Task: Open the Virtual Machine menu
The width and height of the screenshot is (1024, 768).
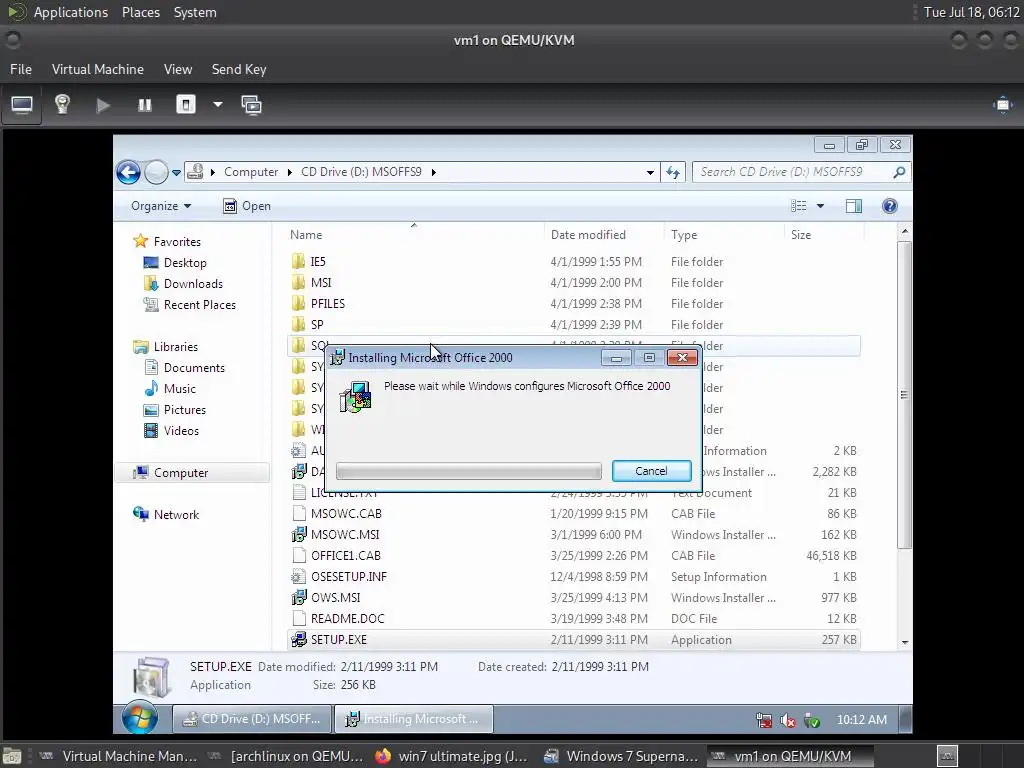Action: tap(98, 69)
